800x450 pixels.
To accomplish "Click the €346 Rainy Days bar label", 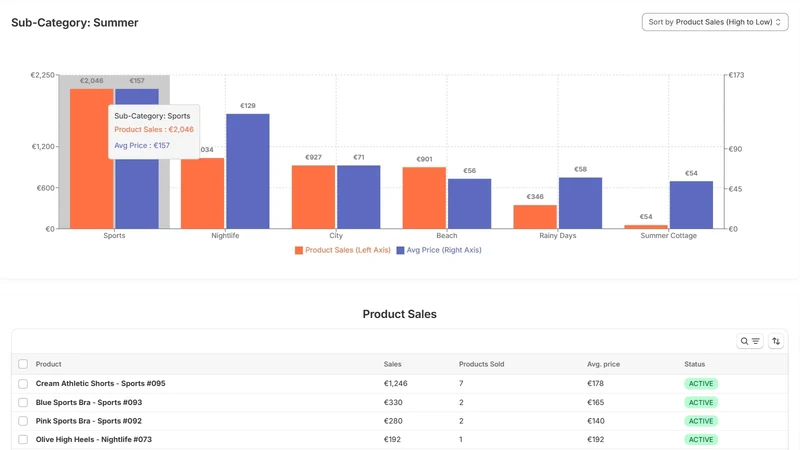I will tap(535, 196).
